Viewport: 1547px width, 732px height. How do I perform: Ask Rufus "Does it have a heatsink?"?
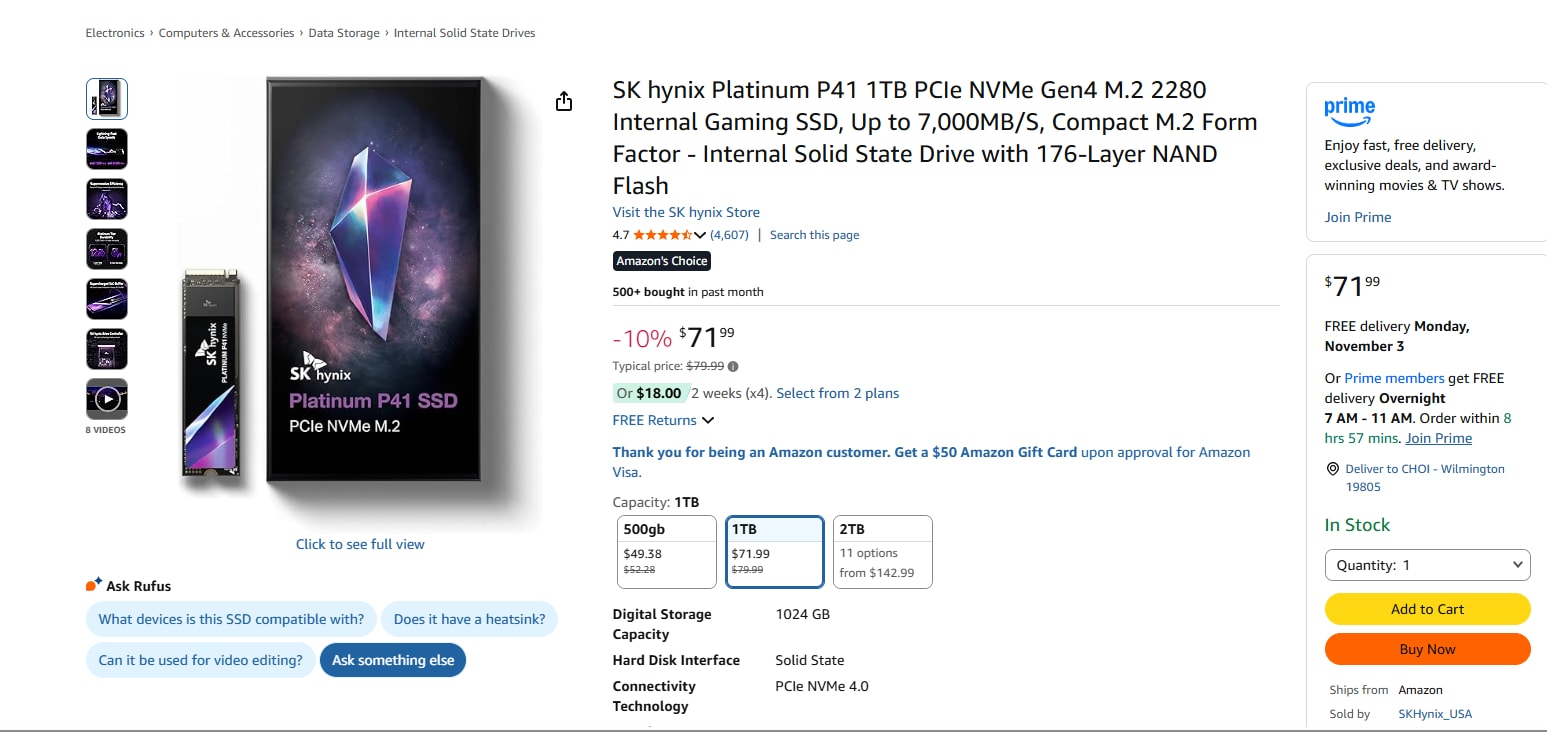(x=469, y=619)
